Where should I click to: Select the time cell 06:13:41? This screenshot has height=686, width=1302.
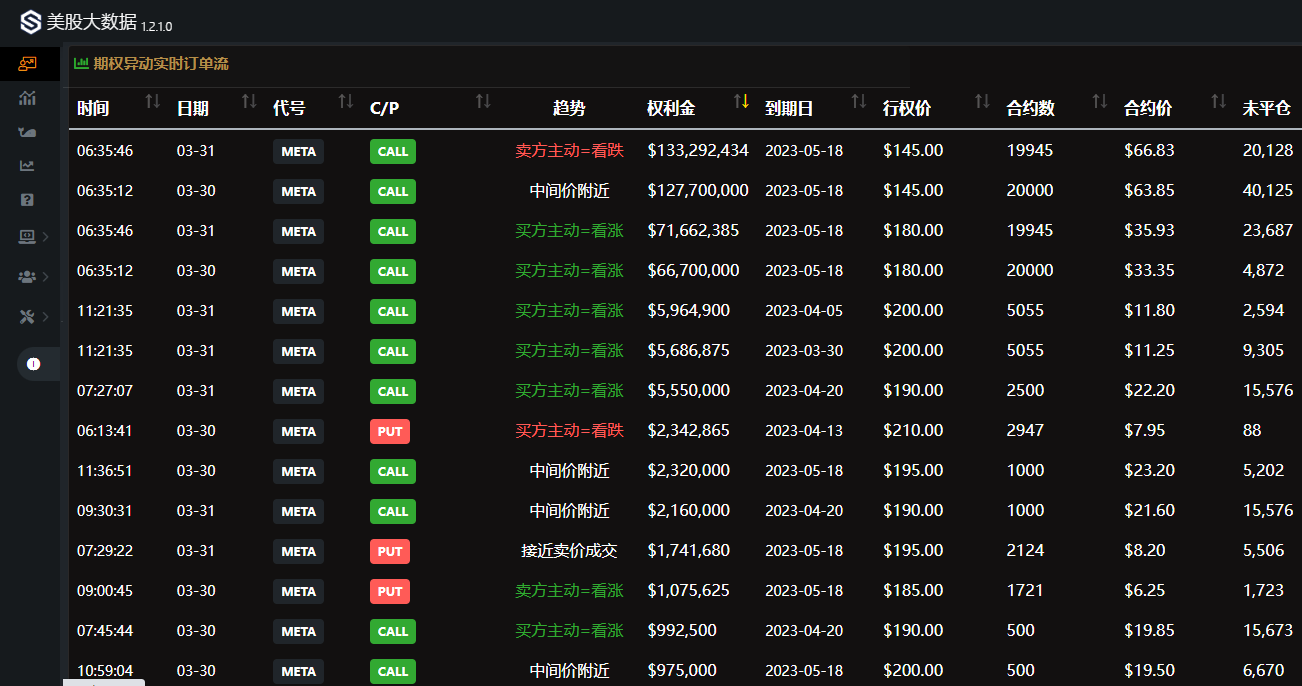coord(105,431)
